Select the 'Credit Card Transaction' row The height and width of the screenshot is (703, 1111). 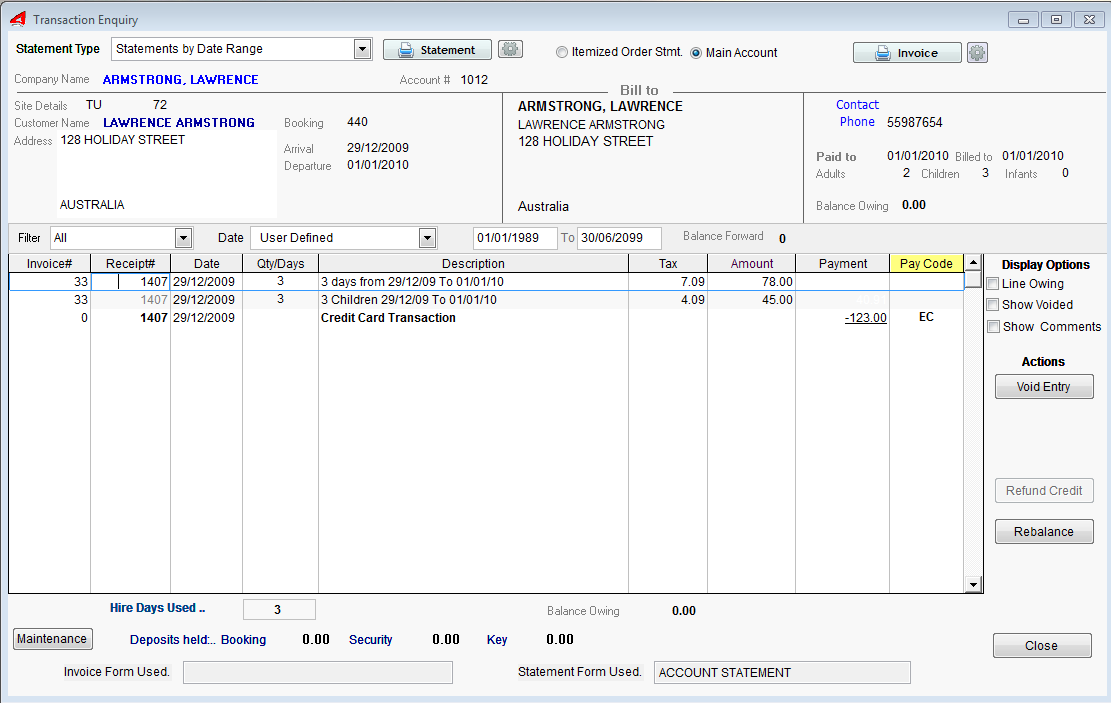click(x=486, y=317)
